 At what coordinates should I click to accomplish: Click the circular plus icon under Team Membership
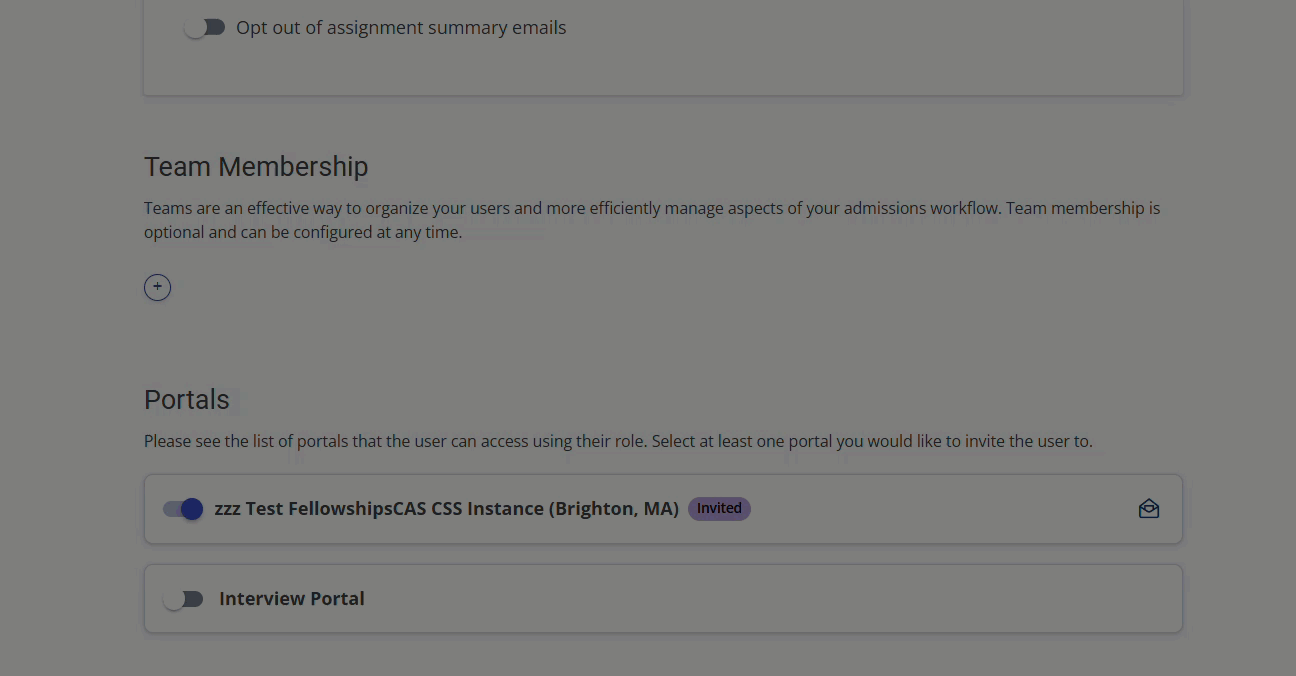(x=157, y=287)
